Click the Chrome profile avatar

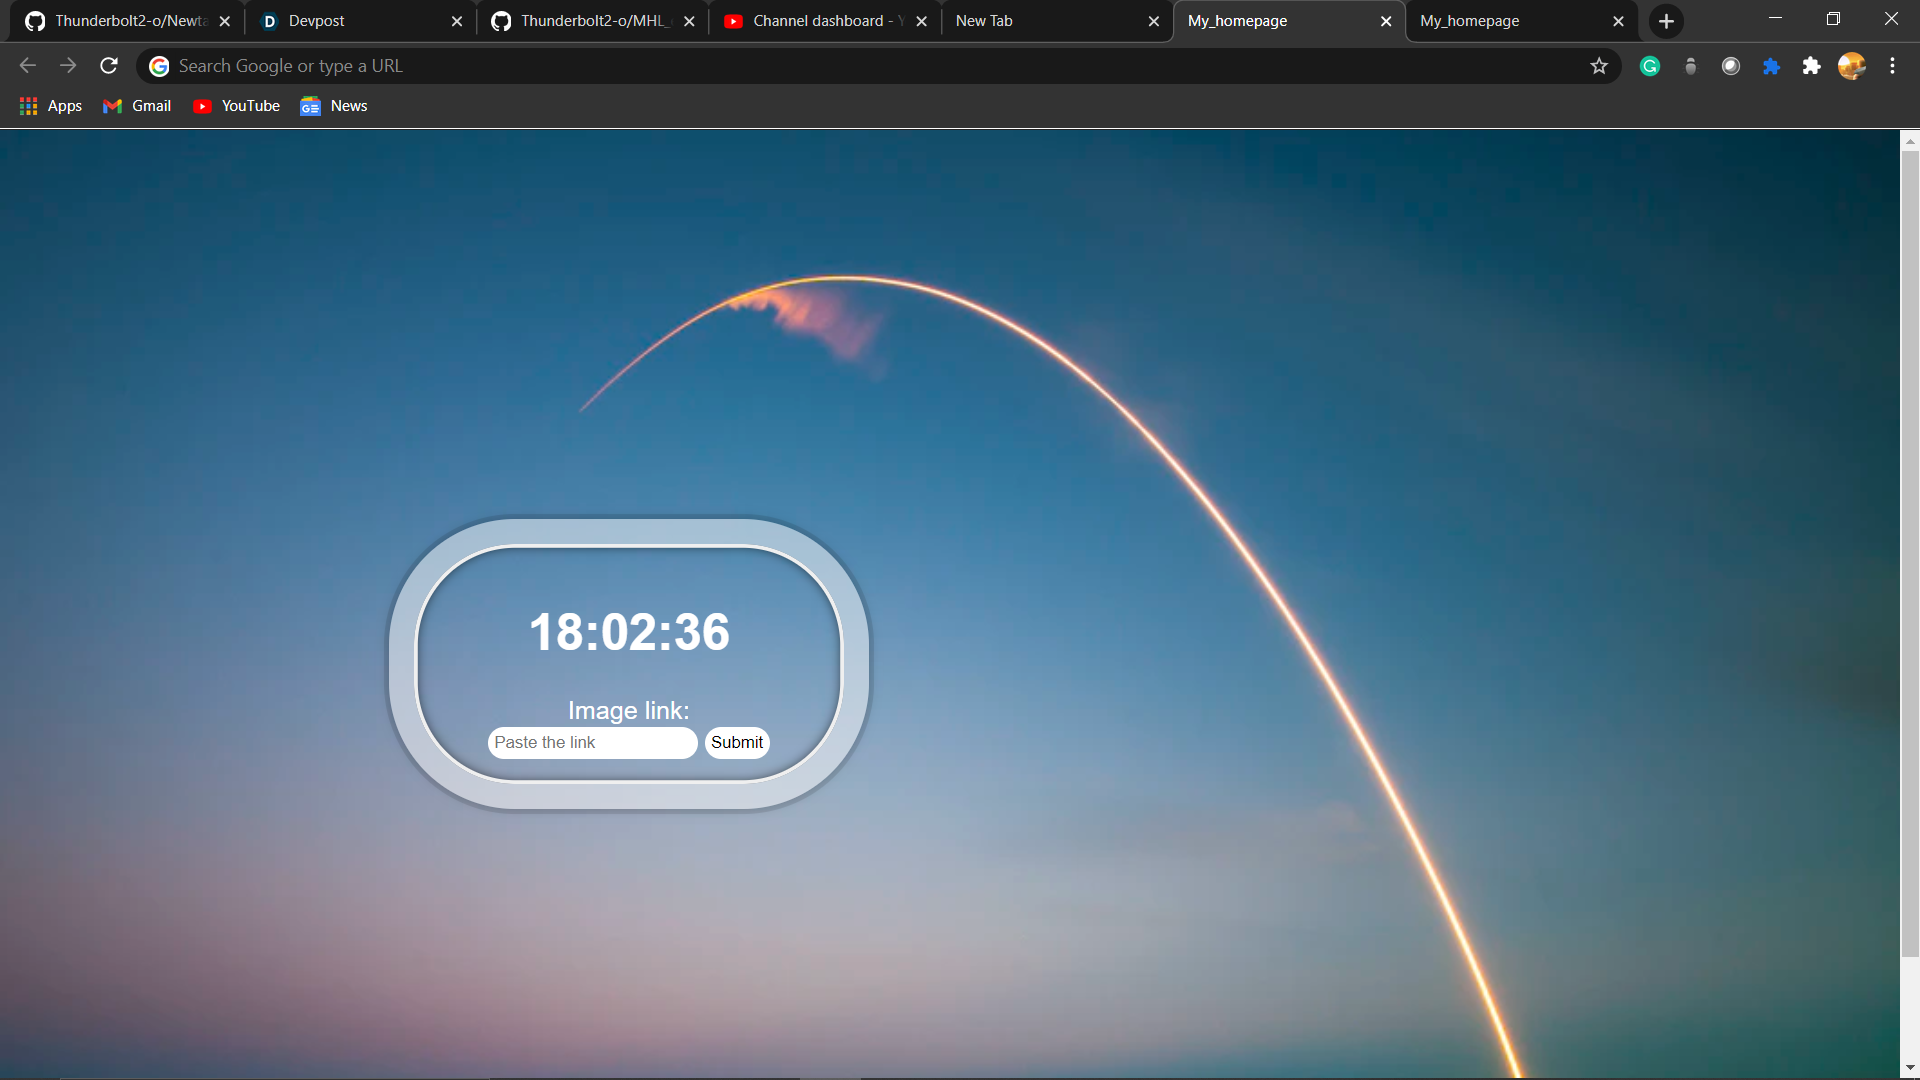(1851, 66)
